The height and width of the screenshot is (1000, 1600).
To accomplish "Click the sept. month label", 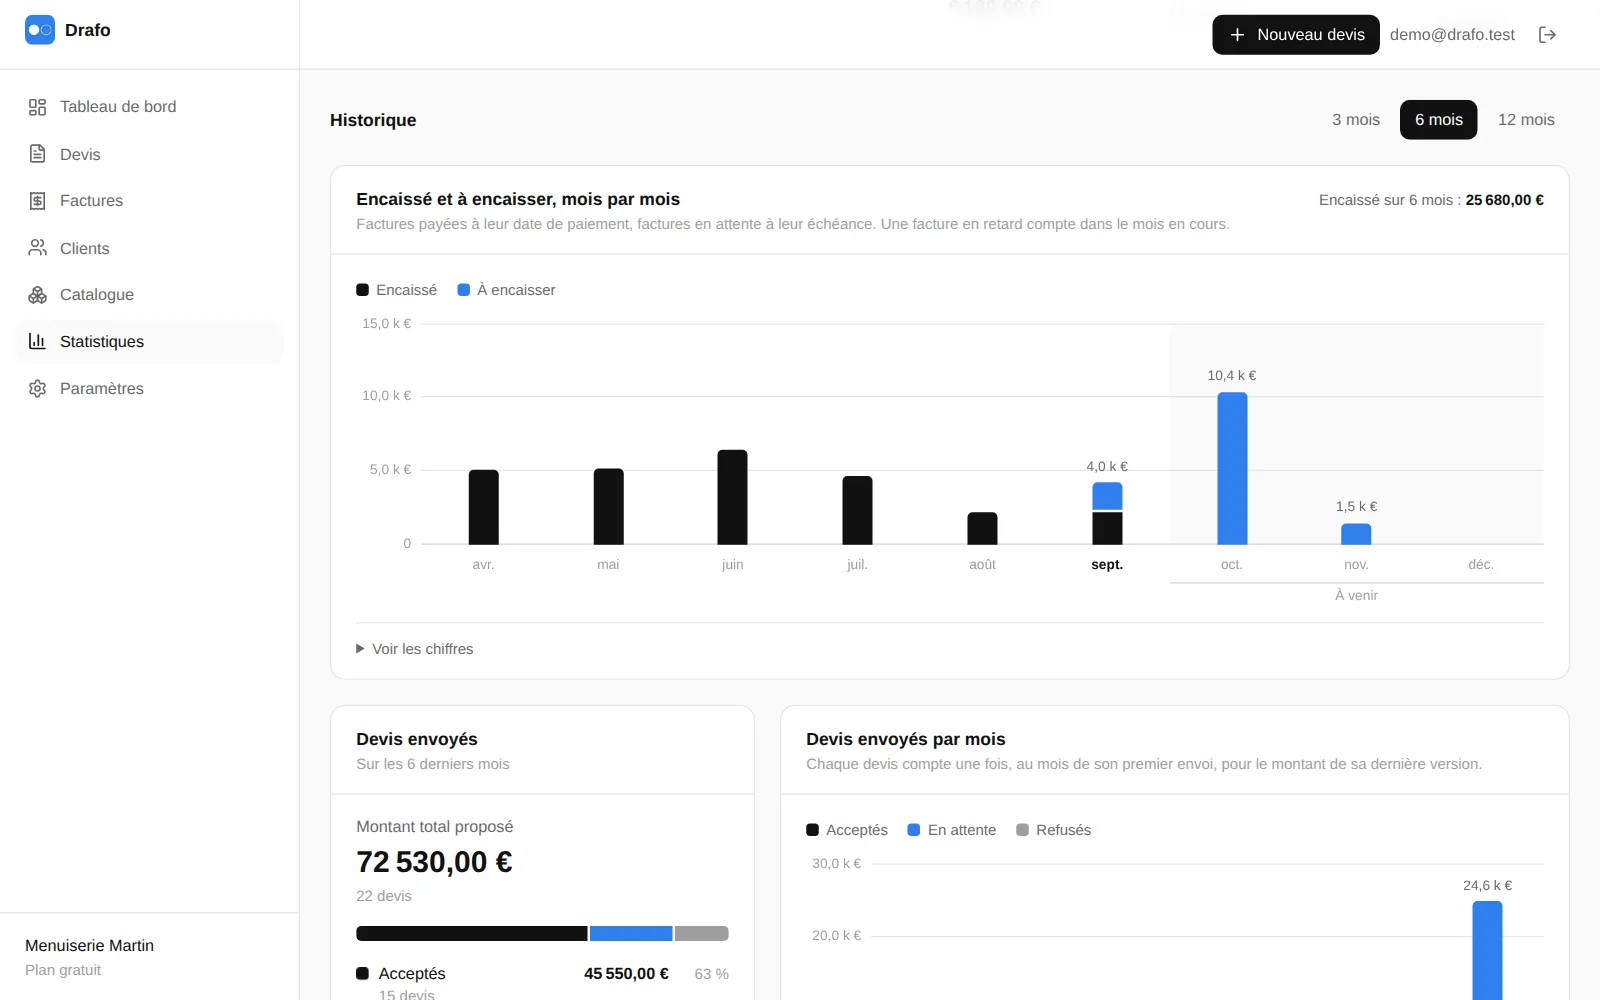I will click(x=1107, y=565).
